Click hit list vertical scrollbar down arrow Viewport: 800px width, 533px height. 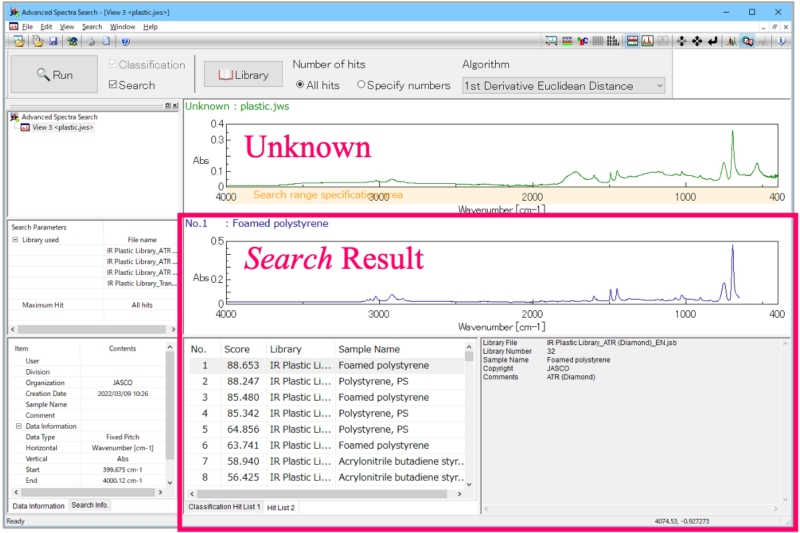coord(469,485)
